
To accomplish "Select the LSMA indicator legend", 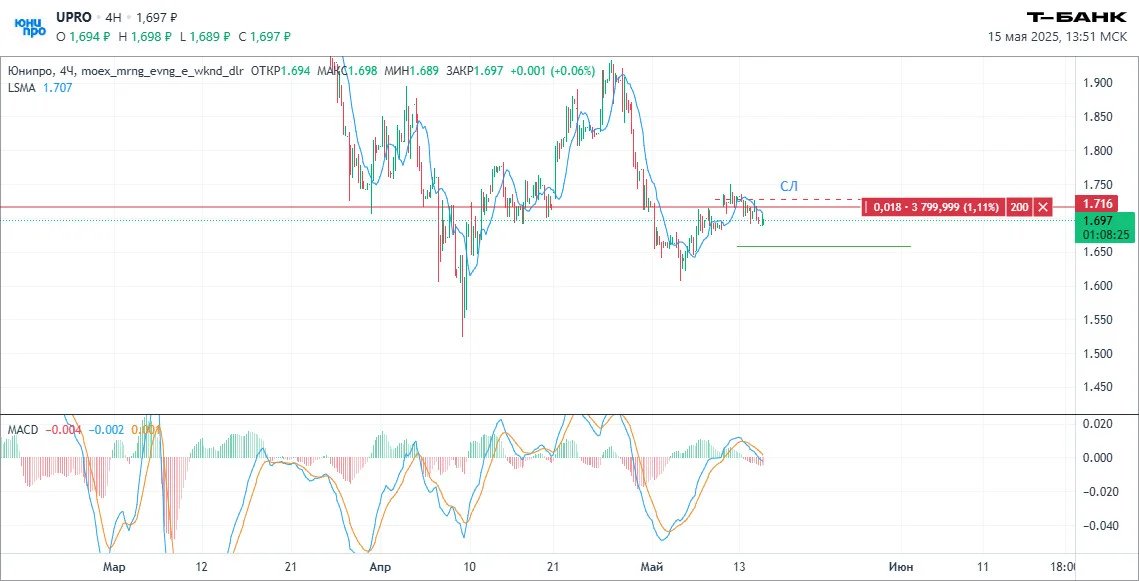I will pos(22,87).
